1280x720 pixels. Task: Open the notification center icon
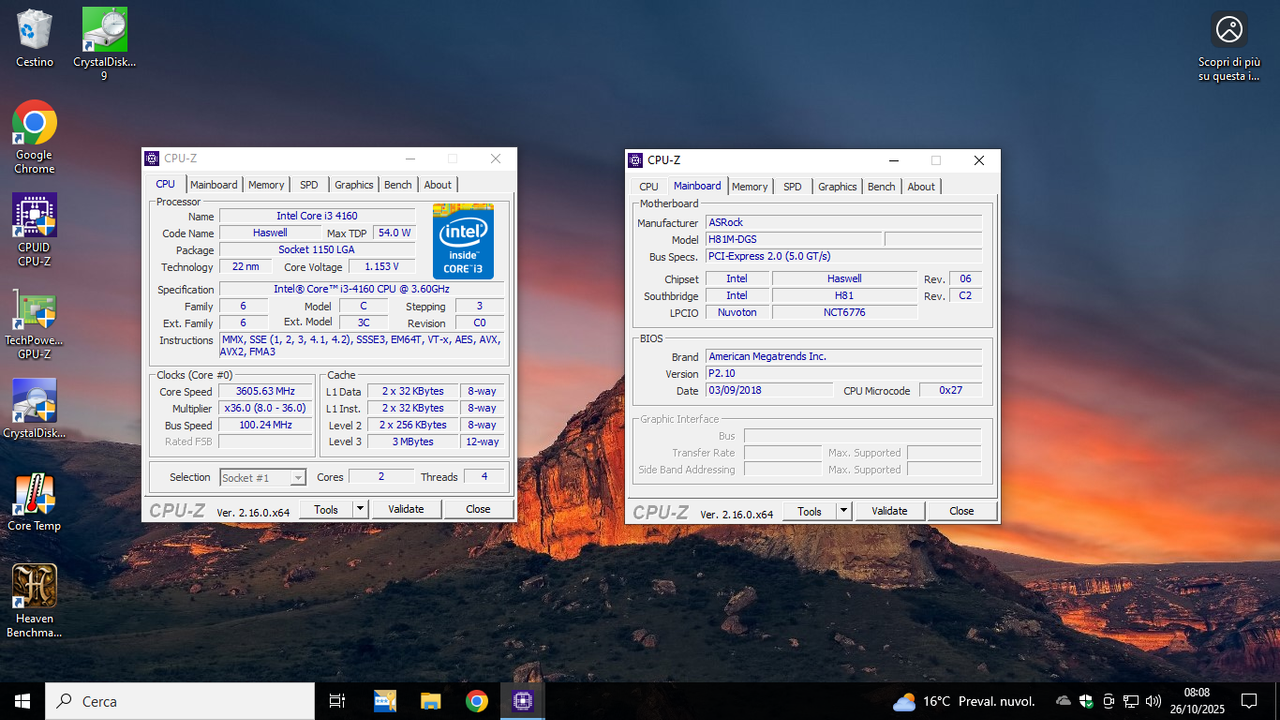(1249, 701)
